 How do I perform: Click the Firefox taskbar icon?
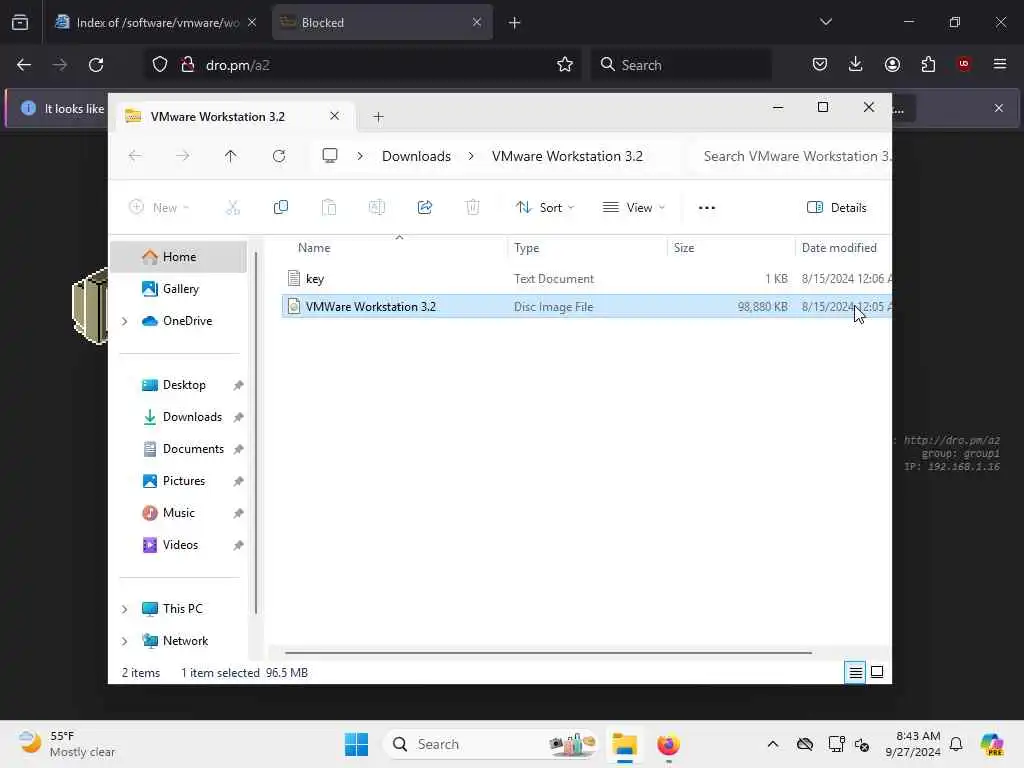click(x=668, y=744)
